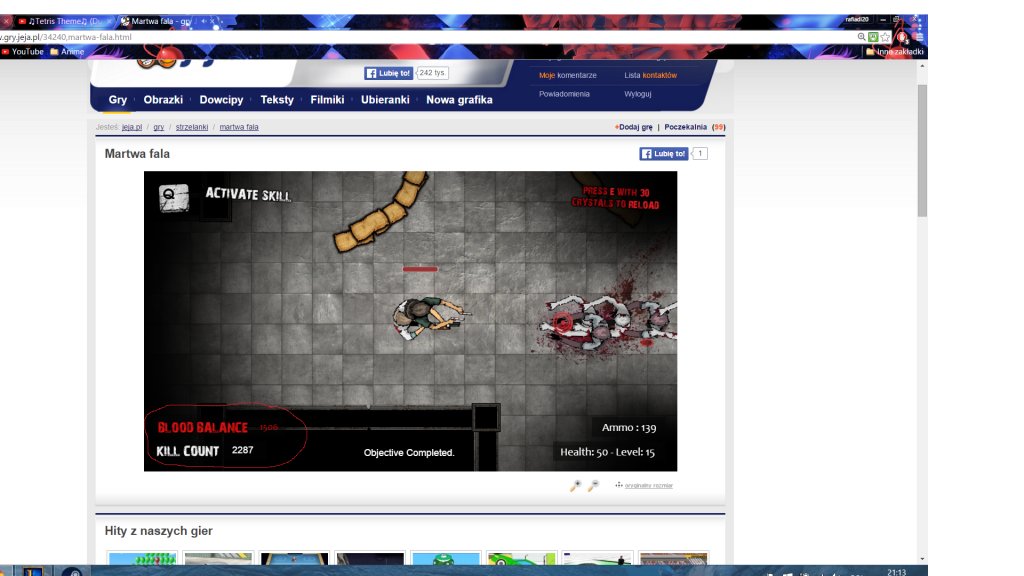Open Lista kontaktów link

click(650, 75)
